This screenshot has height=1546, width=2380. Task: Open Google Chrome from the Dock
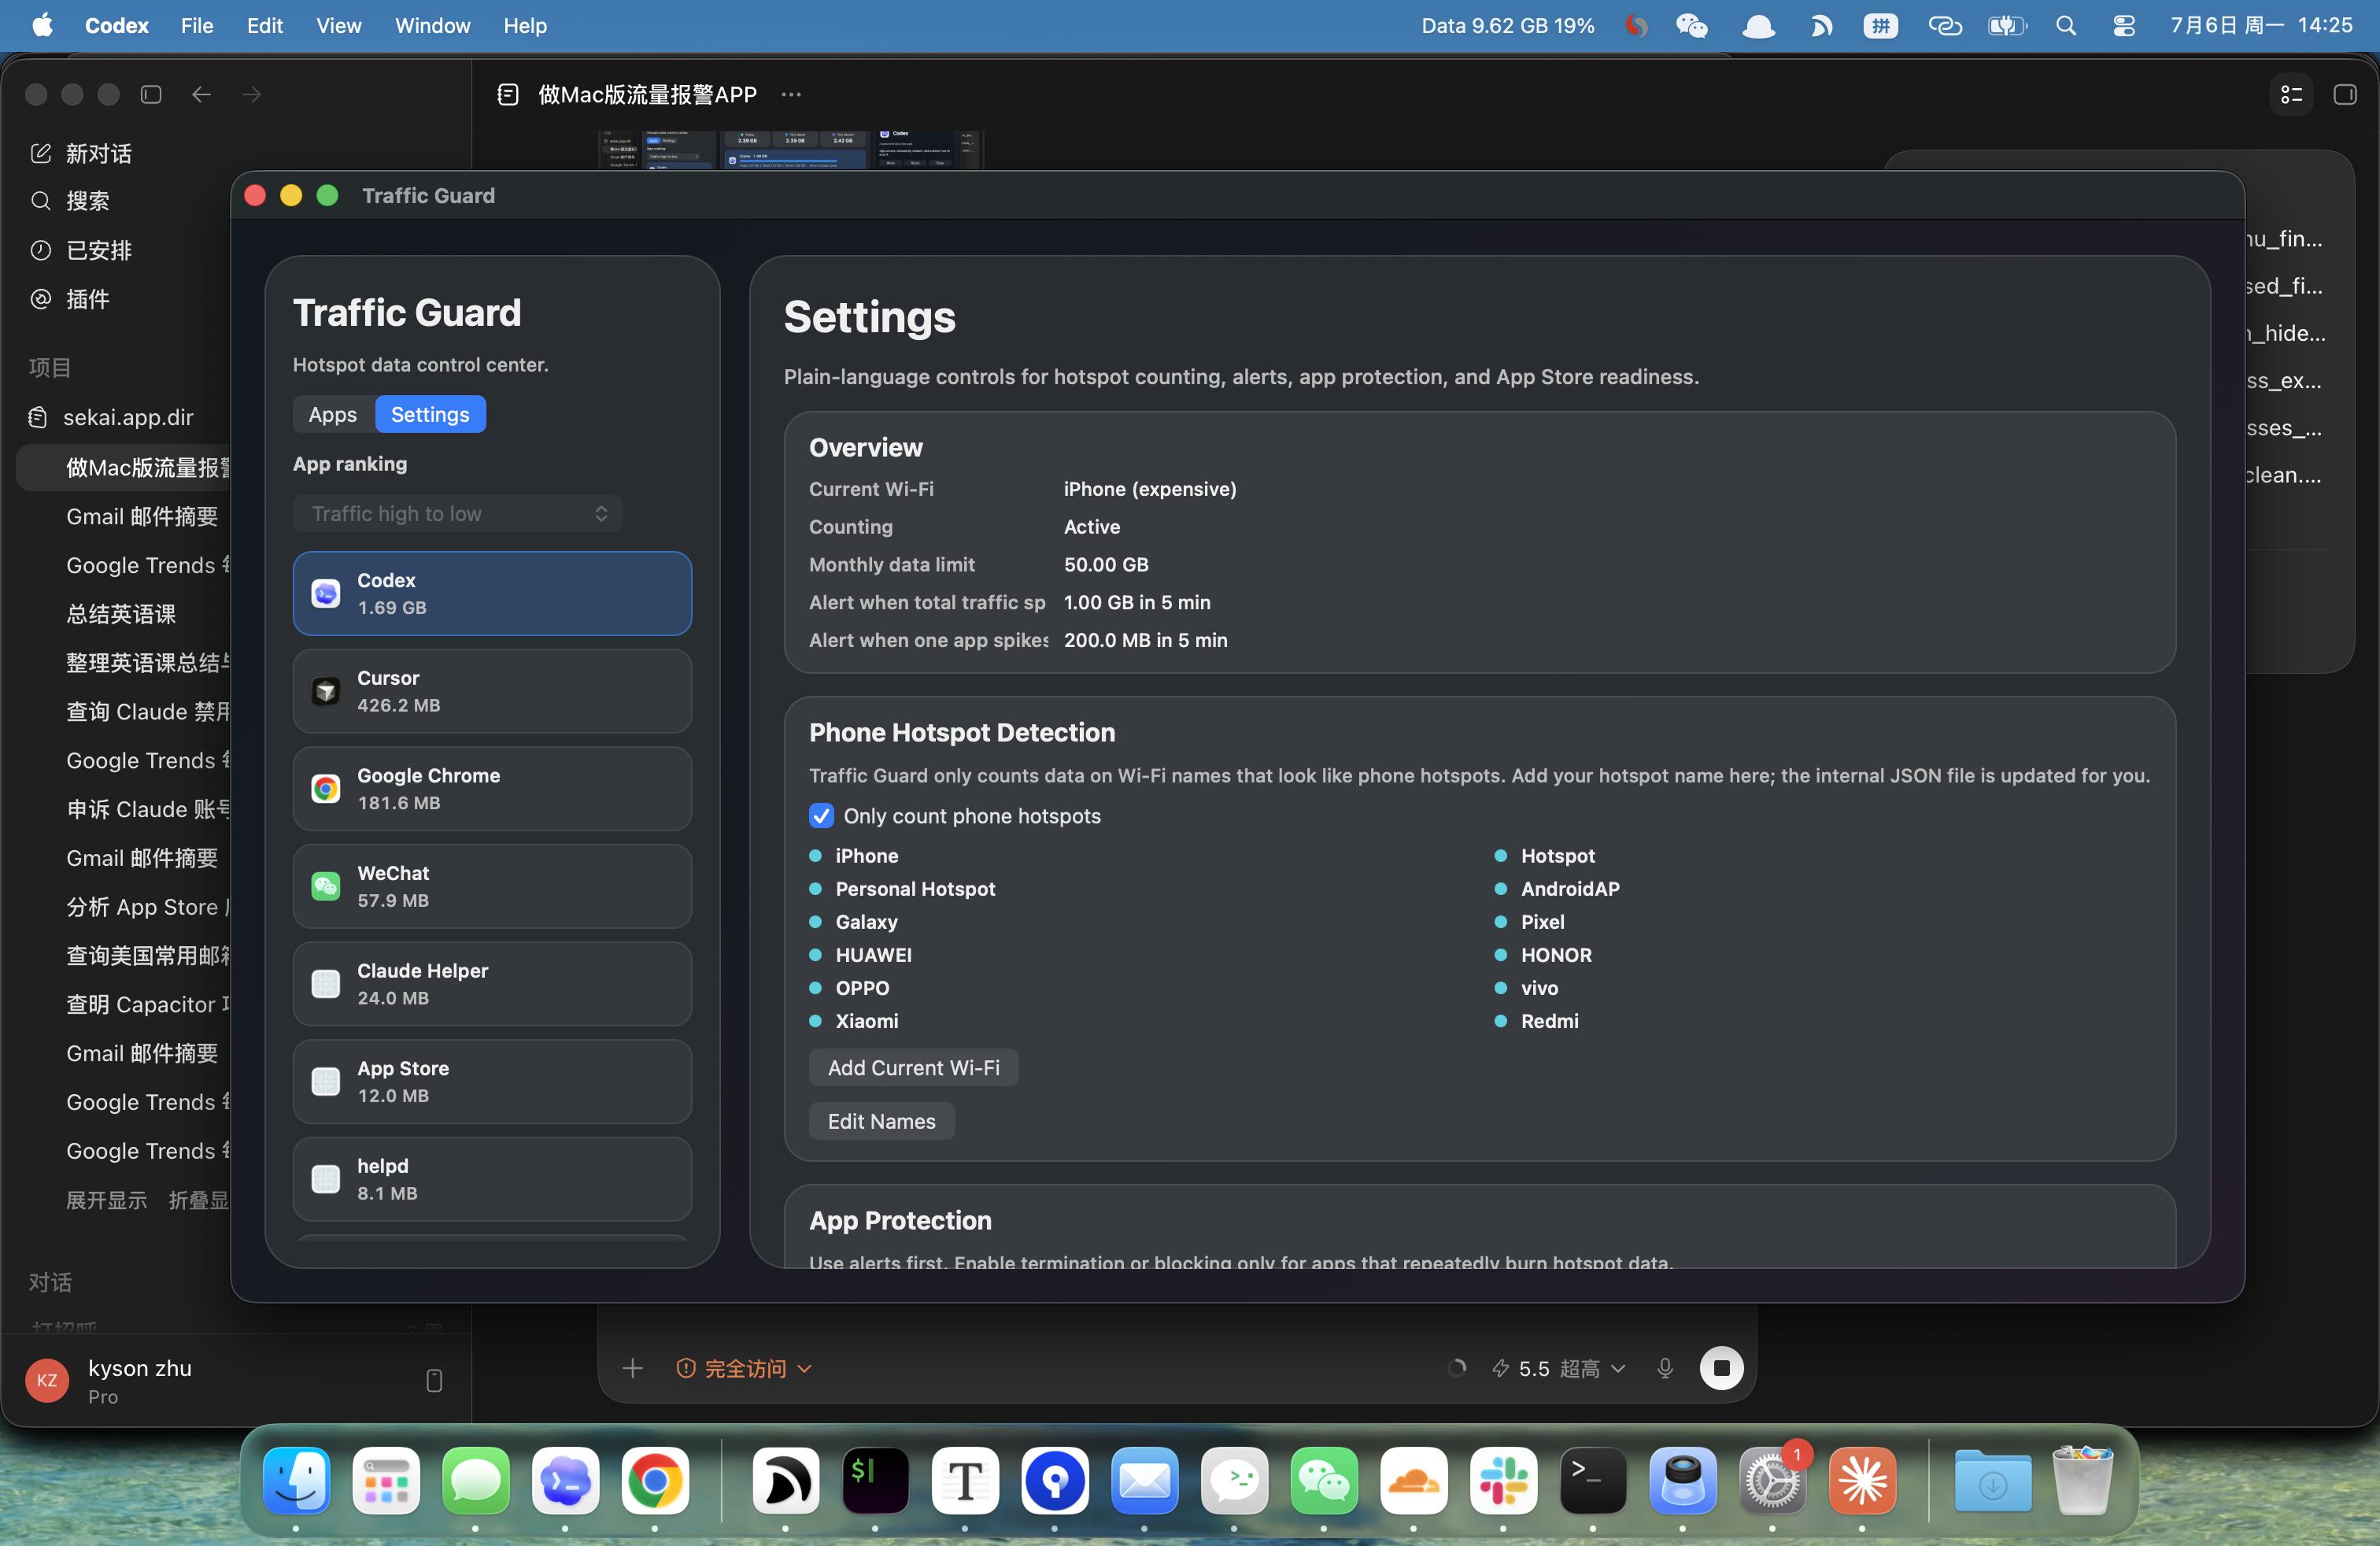655,1480
